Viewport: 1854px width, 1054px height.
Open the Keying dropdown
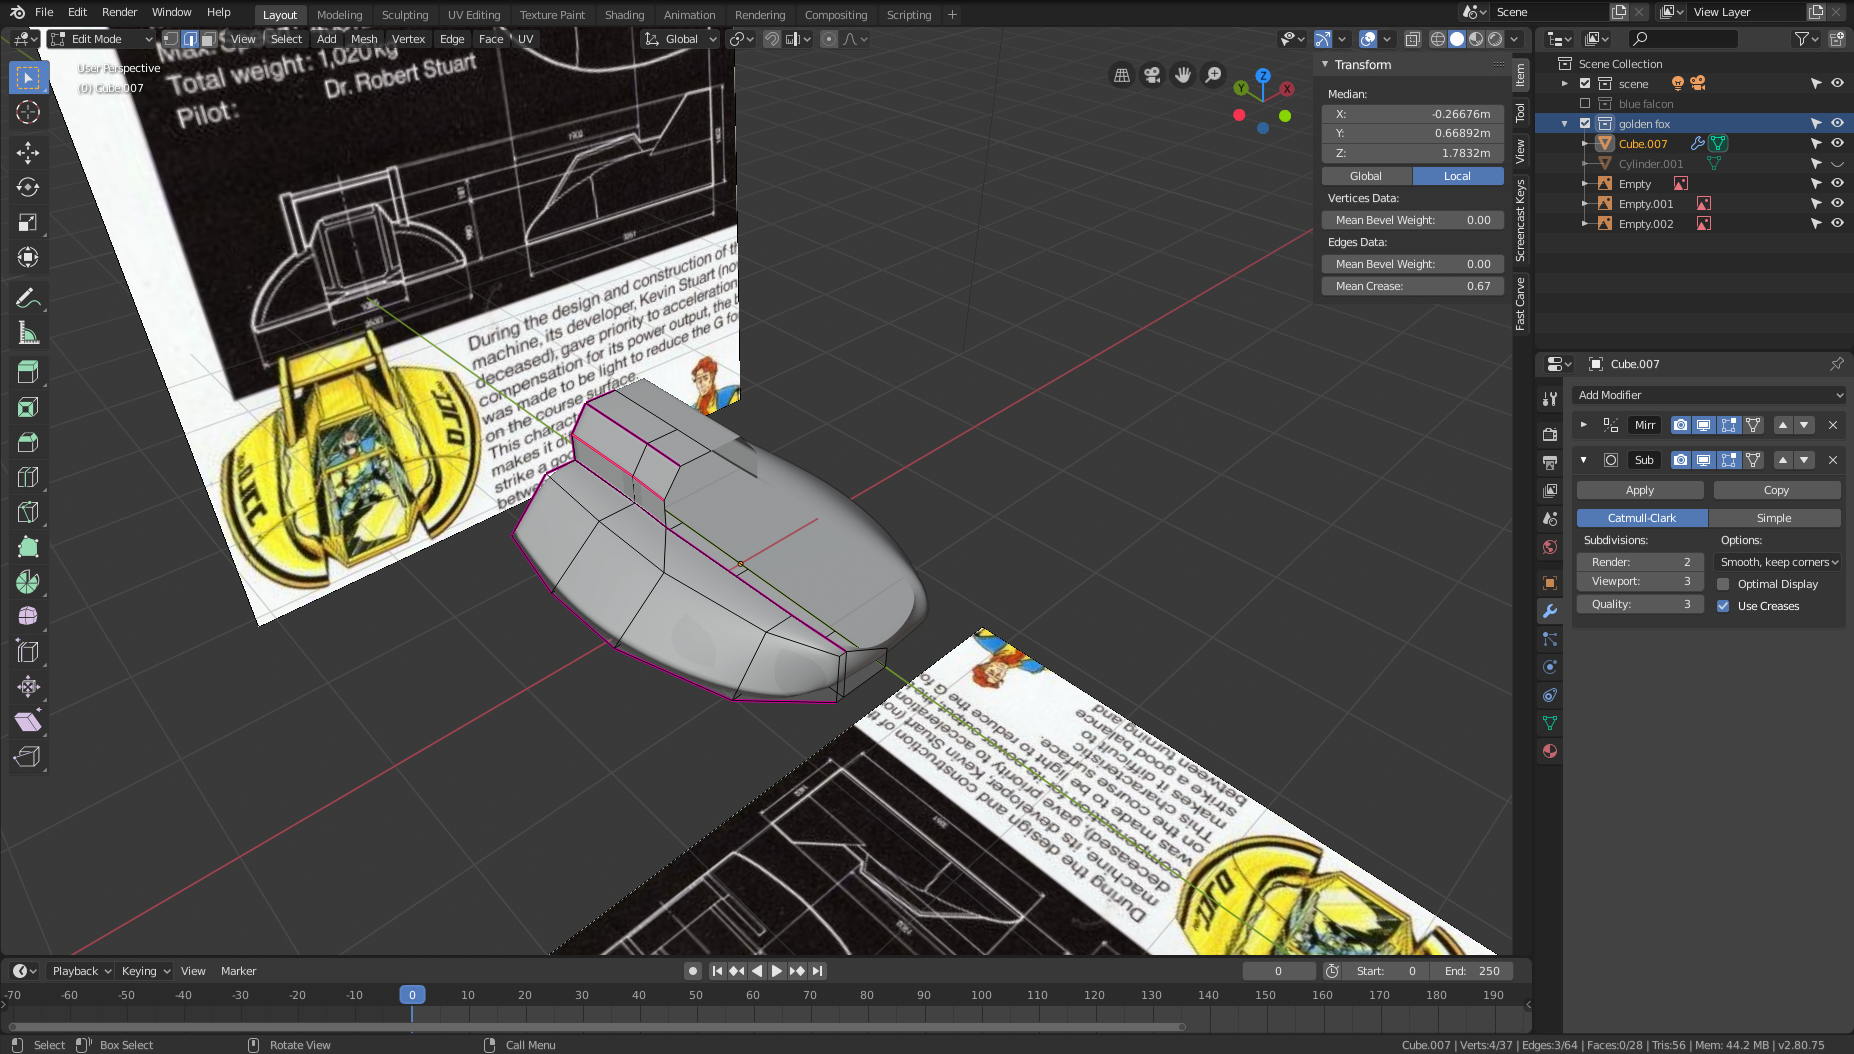click(145, 971)
